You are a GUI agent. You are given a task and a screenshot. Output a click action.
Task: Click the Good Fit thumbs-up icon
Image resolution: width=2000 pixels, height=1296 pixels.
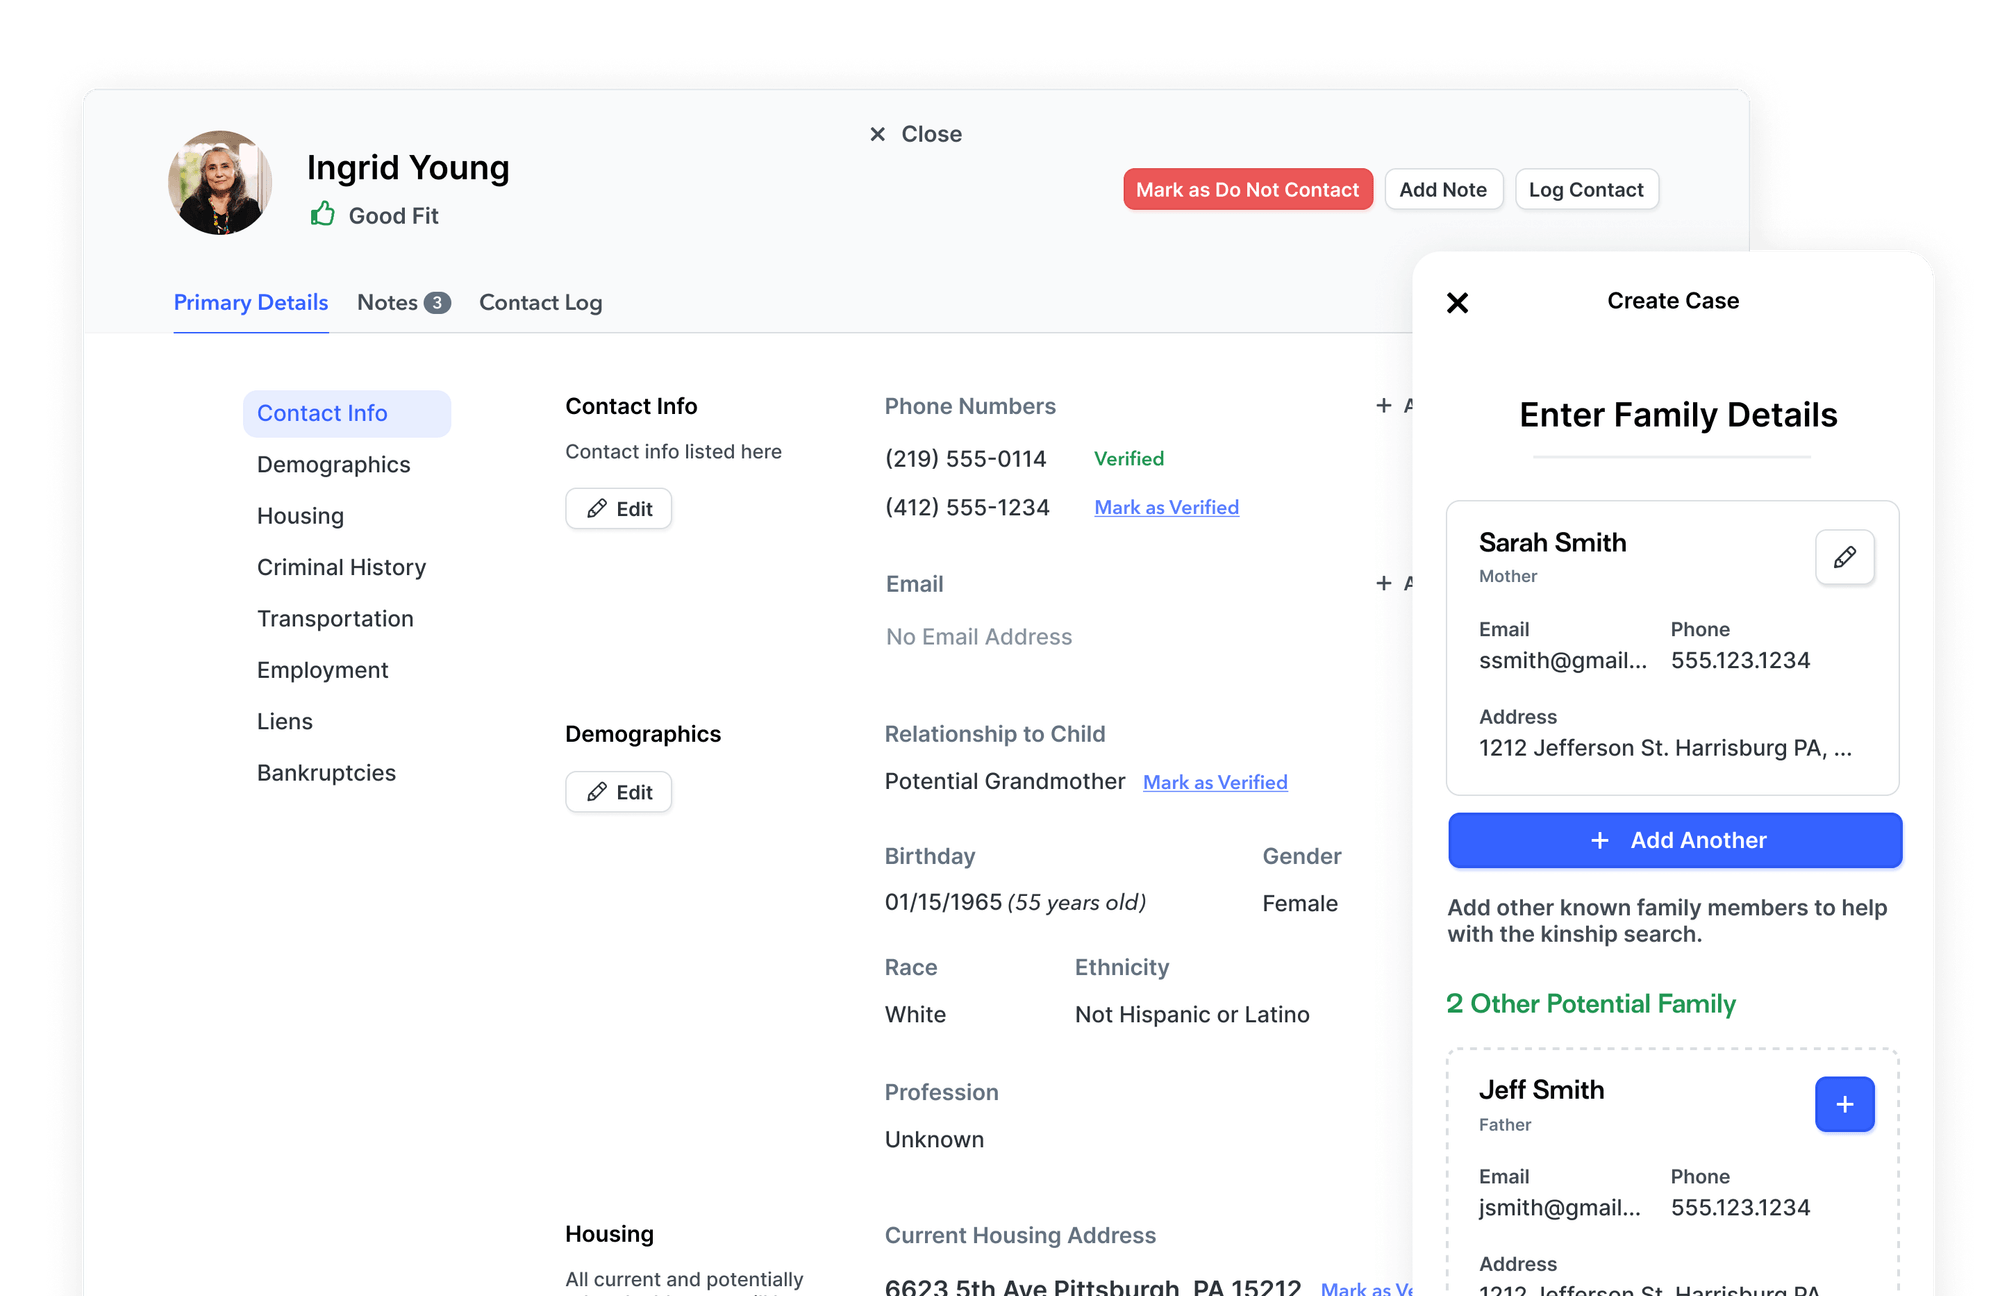click(x=322, y=214)
